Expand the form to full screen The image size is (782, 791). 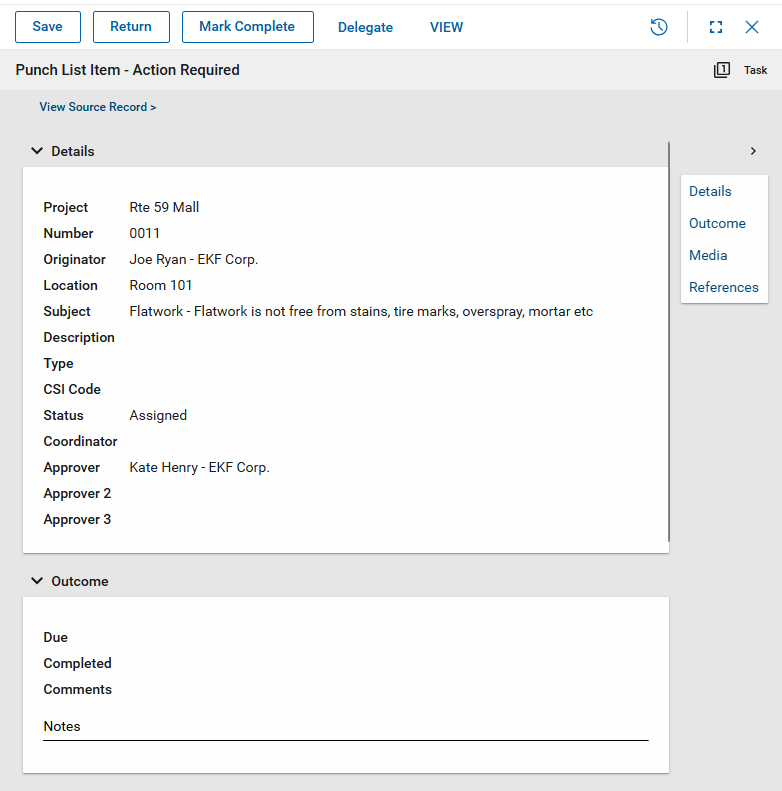tap(716, 27)
